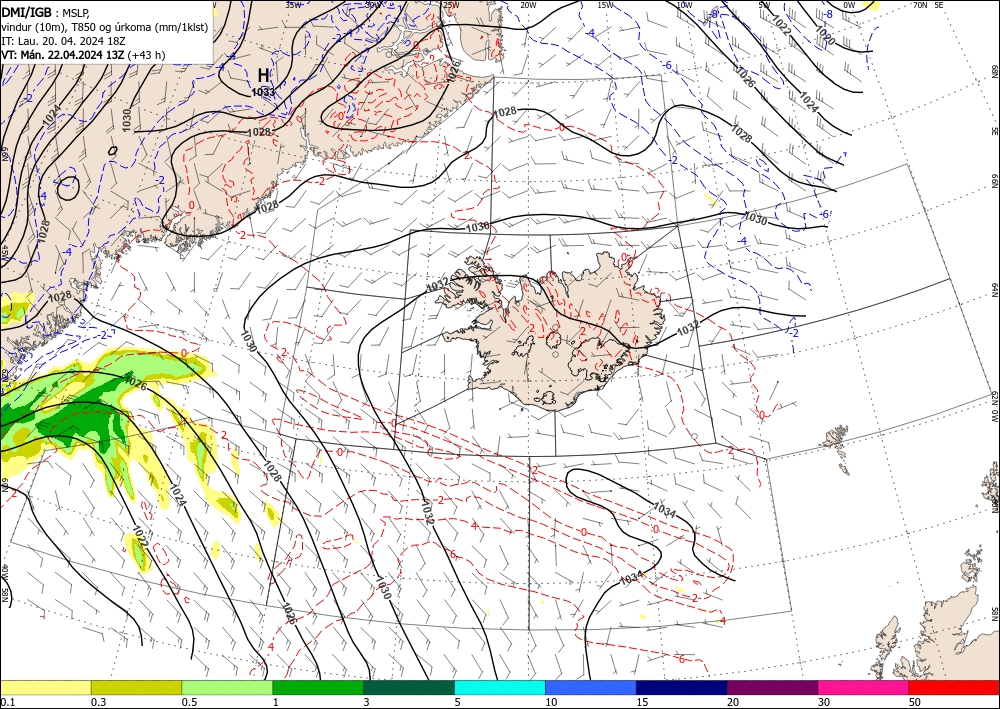Click the navy 15–20 legend swatch

click(682, 687)
